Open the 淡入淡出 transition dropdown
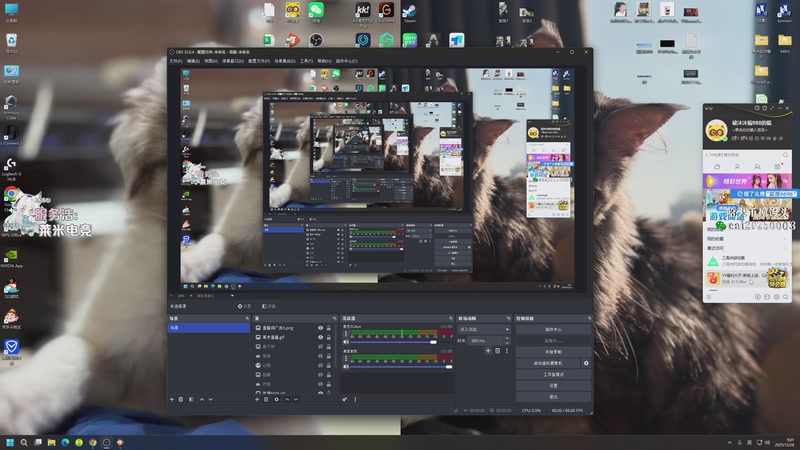Screen dimensions: 800x450 point(484,330)
